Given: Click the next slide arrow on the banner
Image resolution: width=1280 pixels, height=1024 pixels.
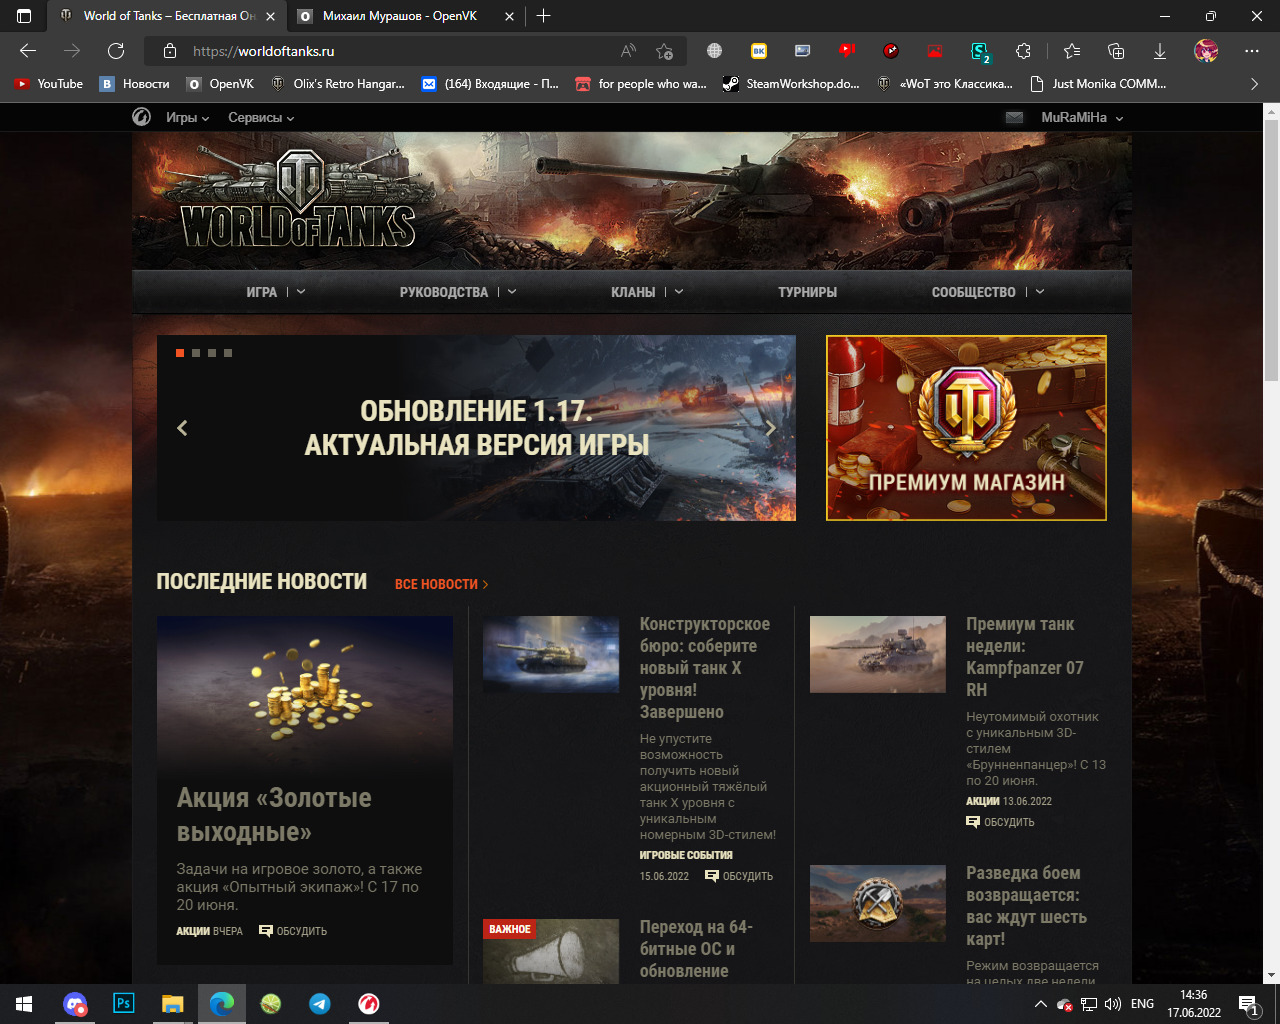Looking at the screenshot, I should click(x=770, y=428).
